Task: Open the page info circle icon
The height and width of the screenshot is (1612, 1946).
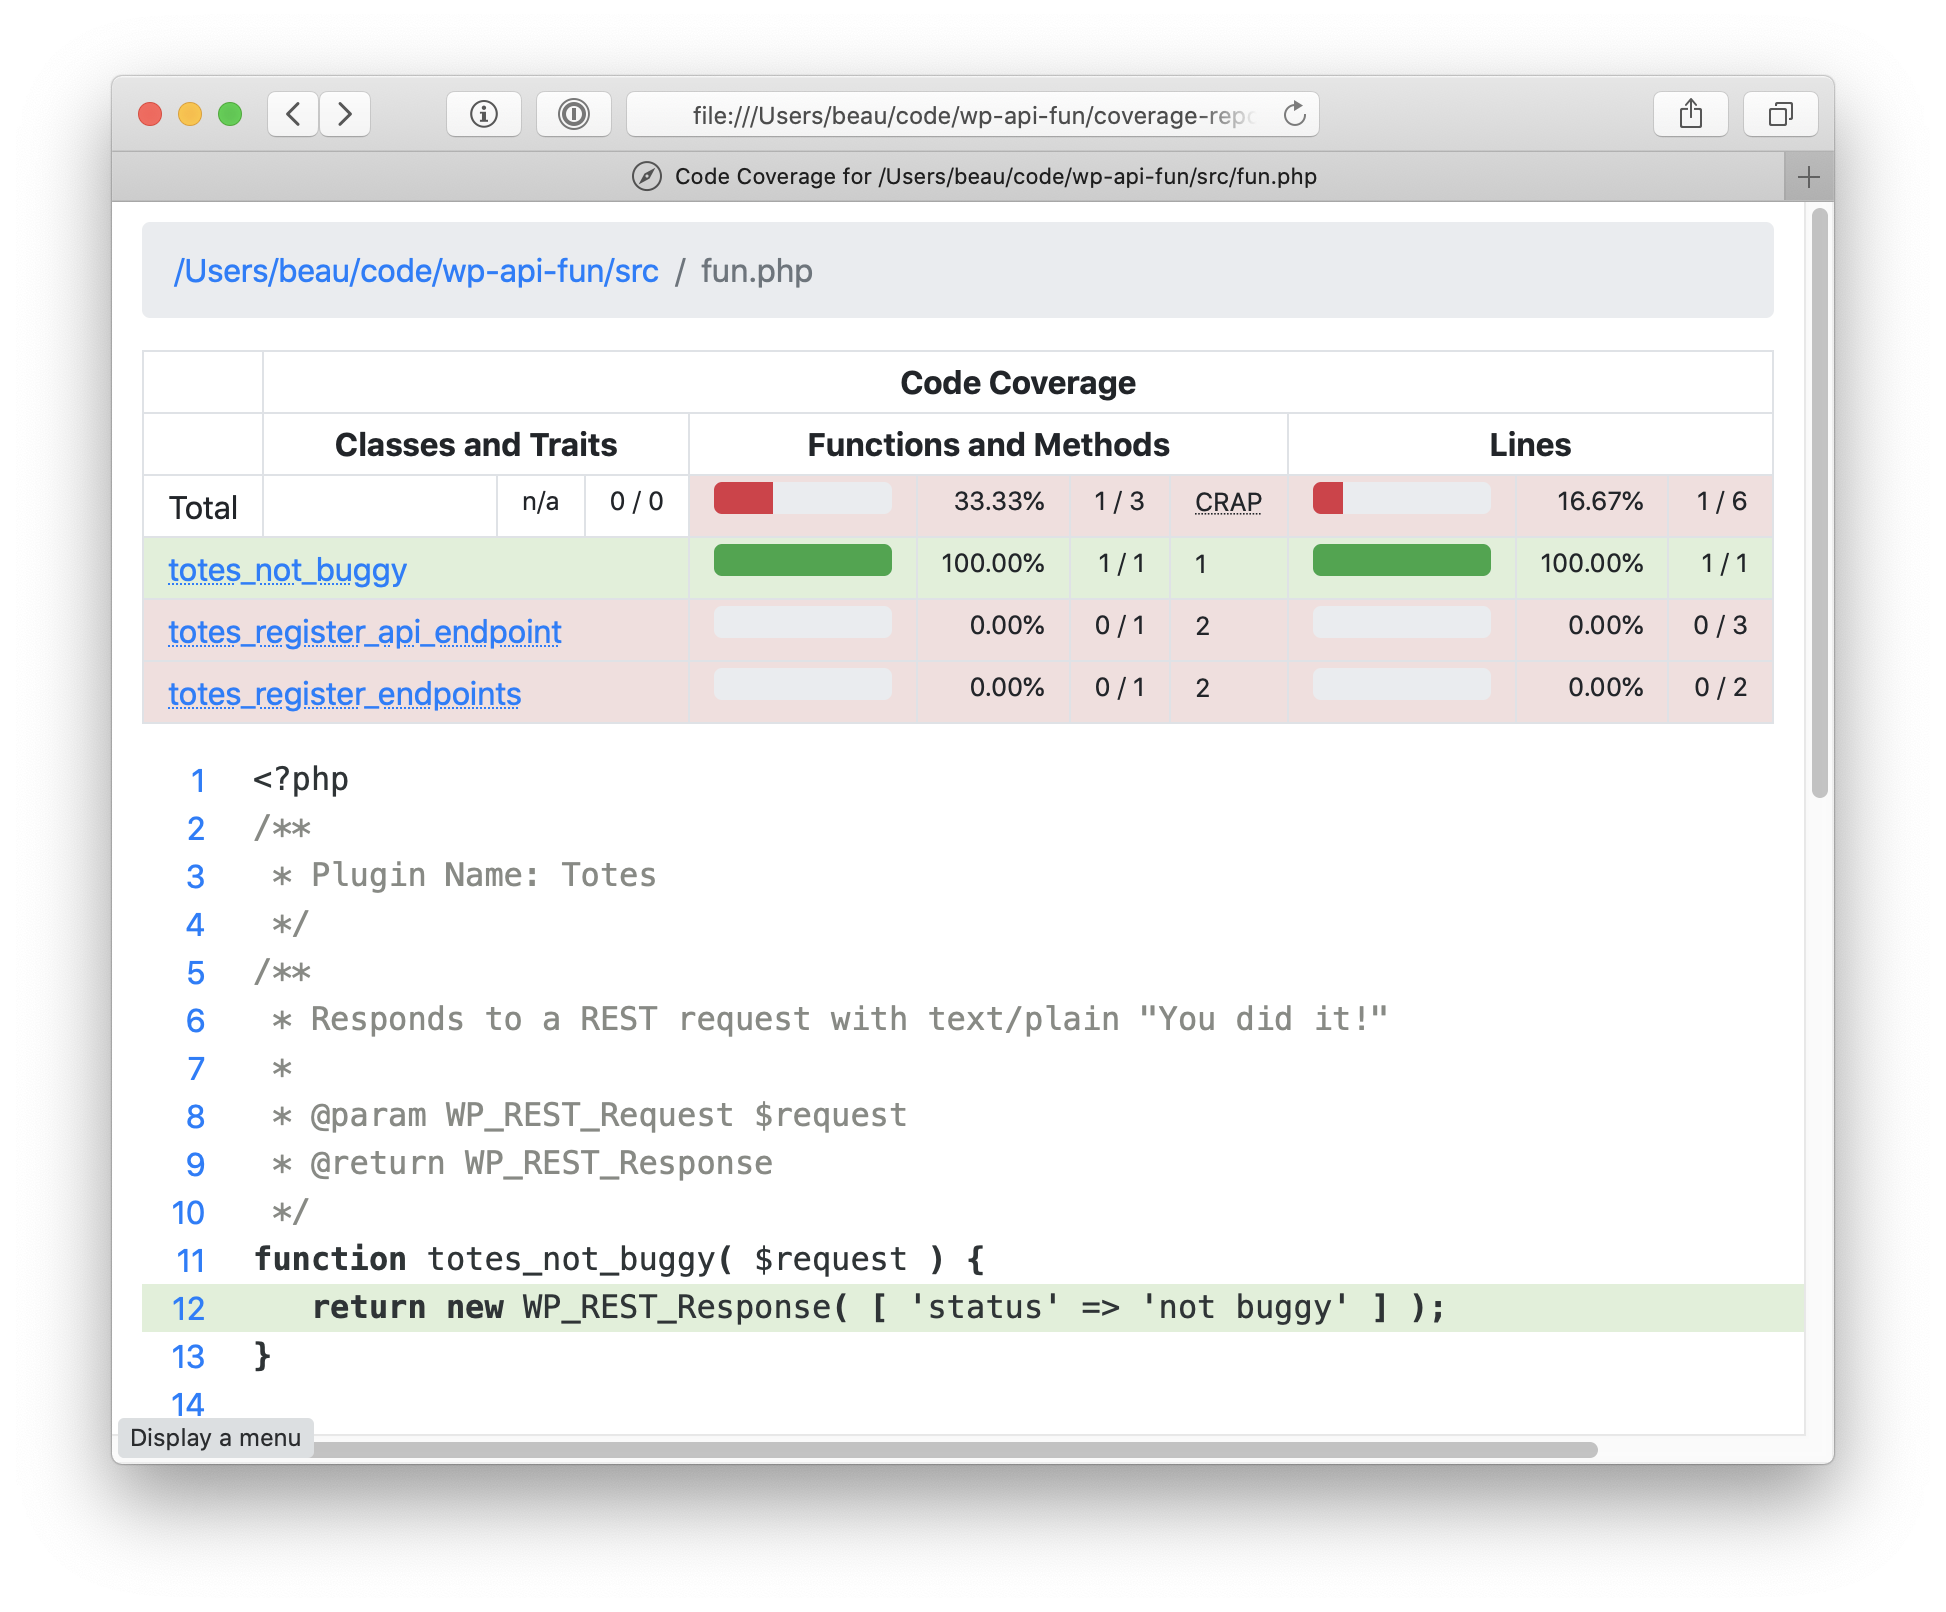Action: pos(484,114)
